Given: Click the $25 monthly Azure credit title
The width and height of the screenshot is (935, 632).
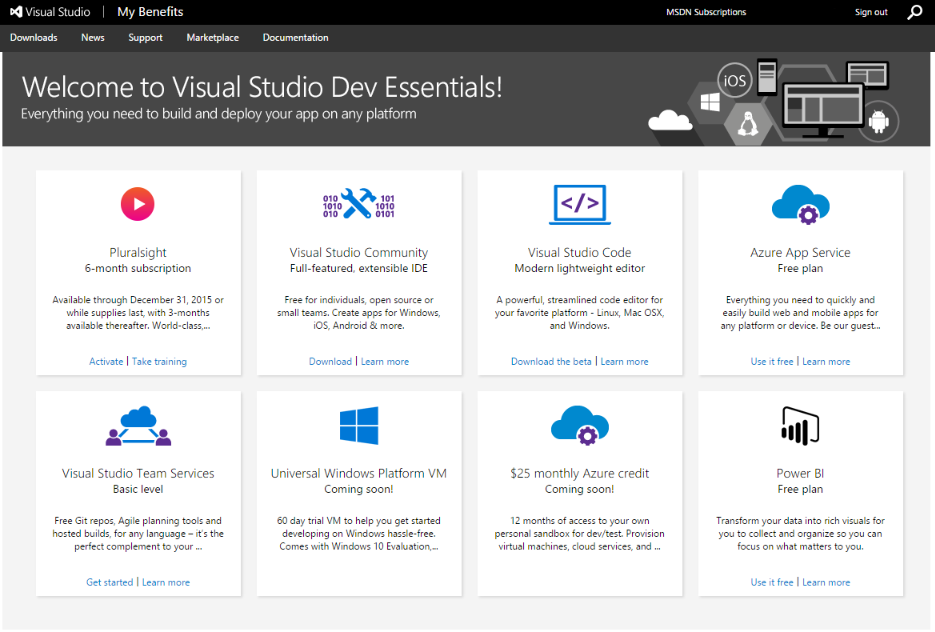Looking at the screenshot, I should point(580,473).
